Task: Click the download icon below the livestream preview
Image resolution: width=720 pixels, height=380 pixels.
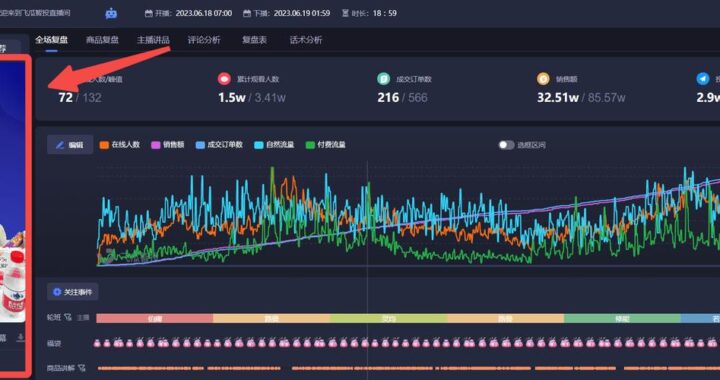Action: [20, 338]
